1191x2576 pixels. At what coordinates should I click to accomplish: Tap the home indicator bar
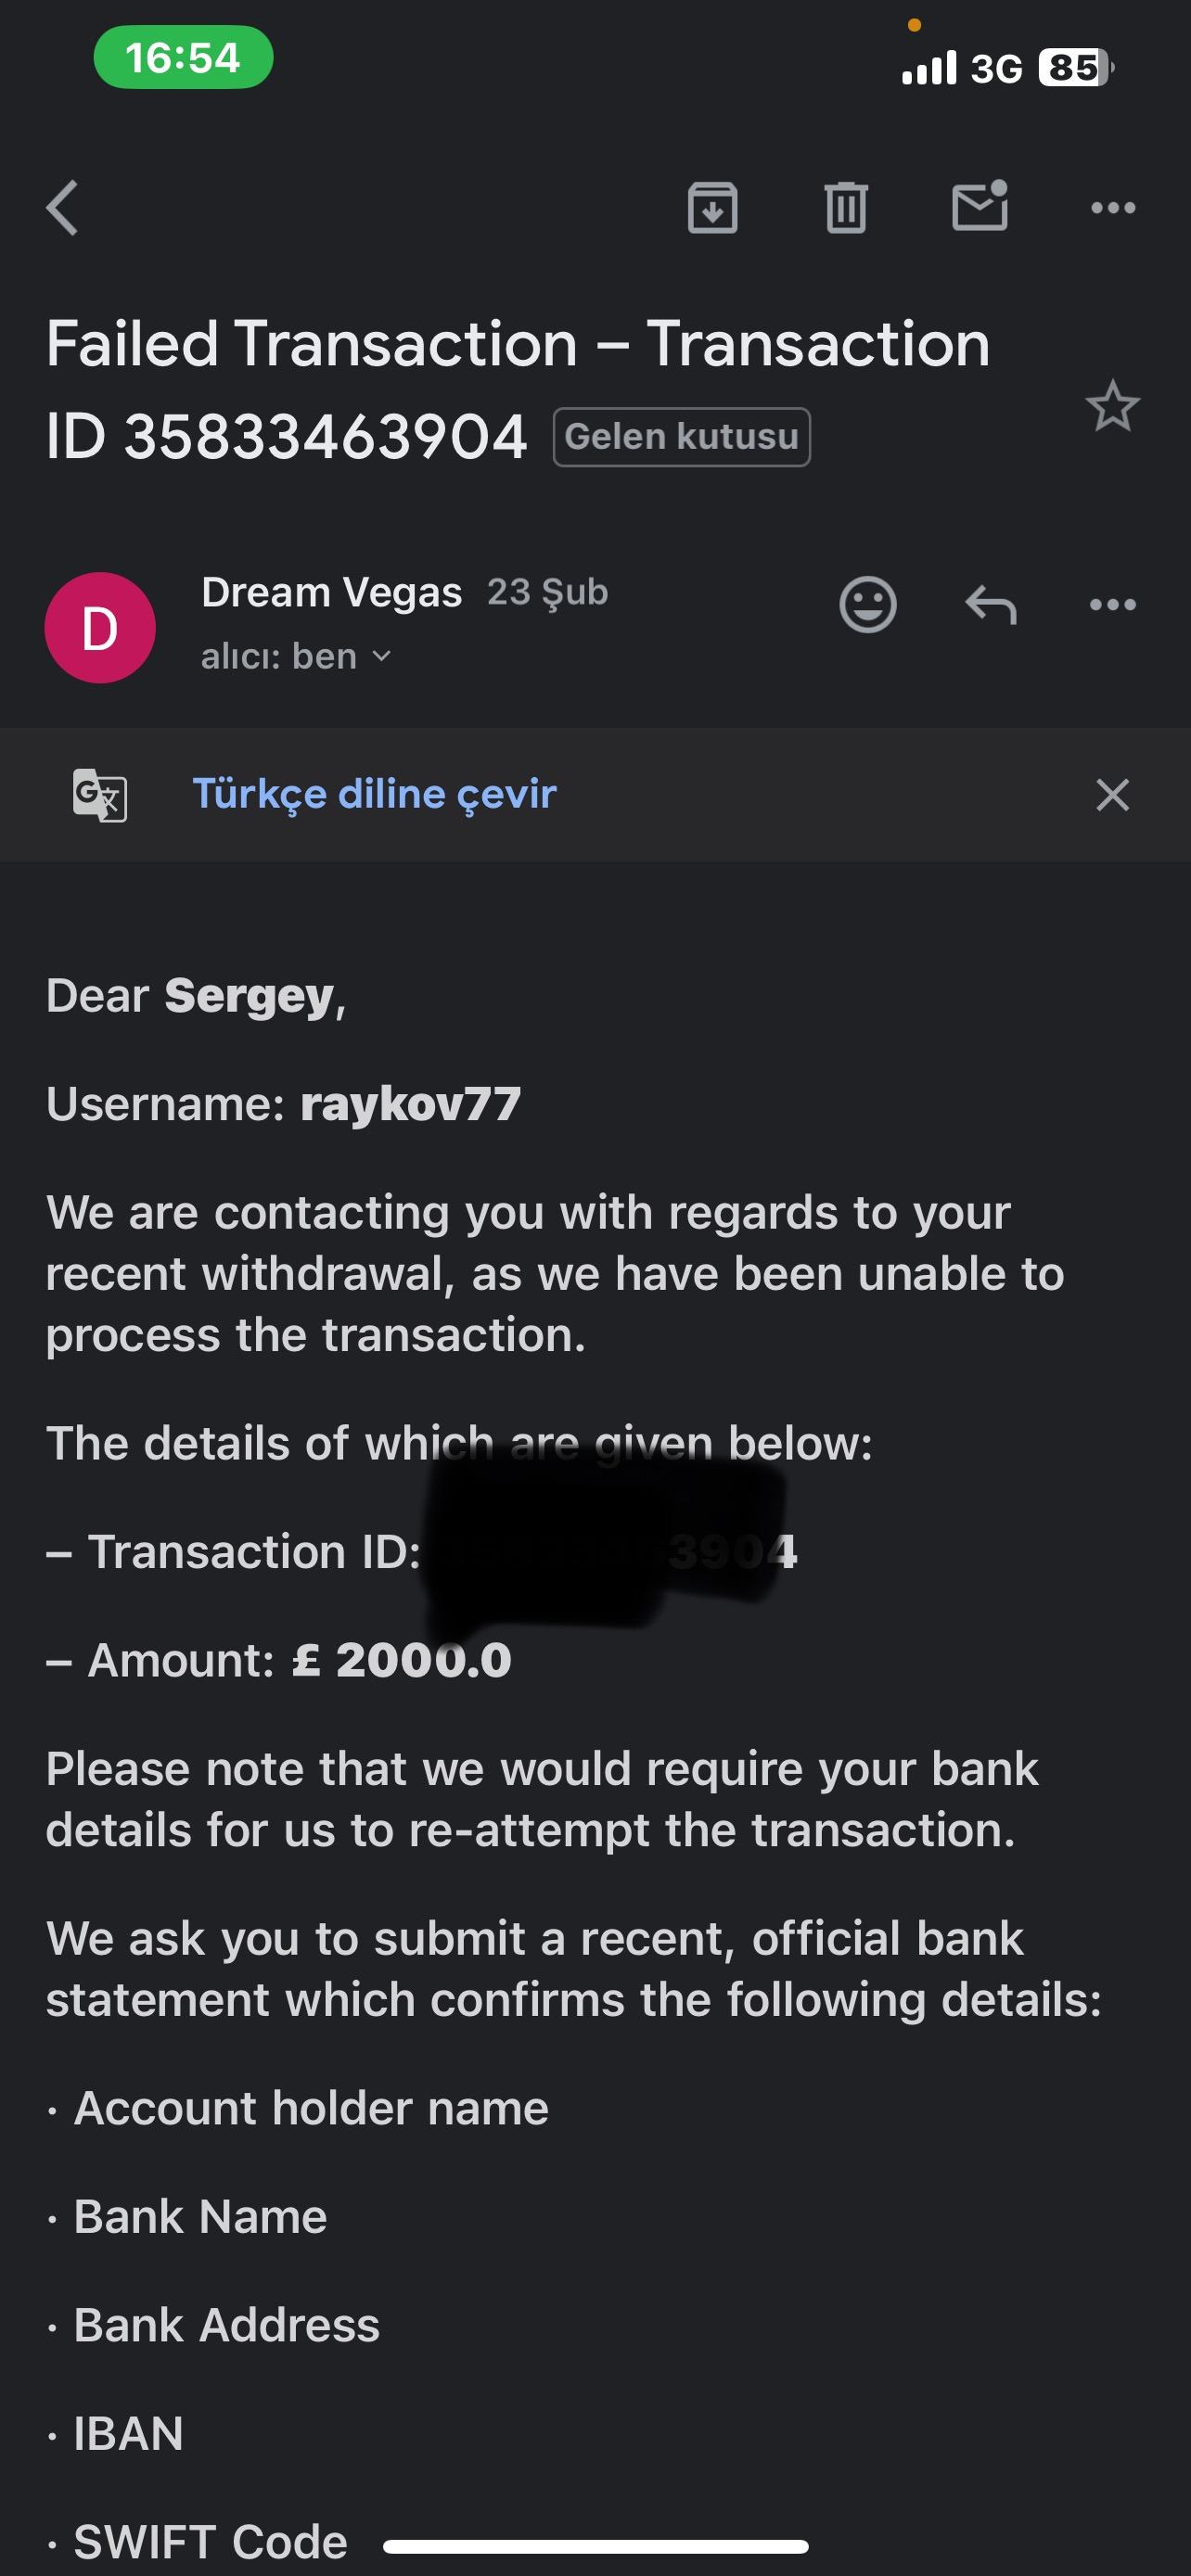pyautogui.click(x=595, y=2546)
